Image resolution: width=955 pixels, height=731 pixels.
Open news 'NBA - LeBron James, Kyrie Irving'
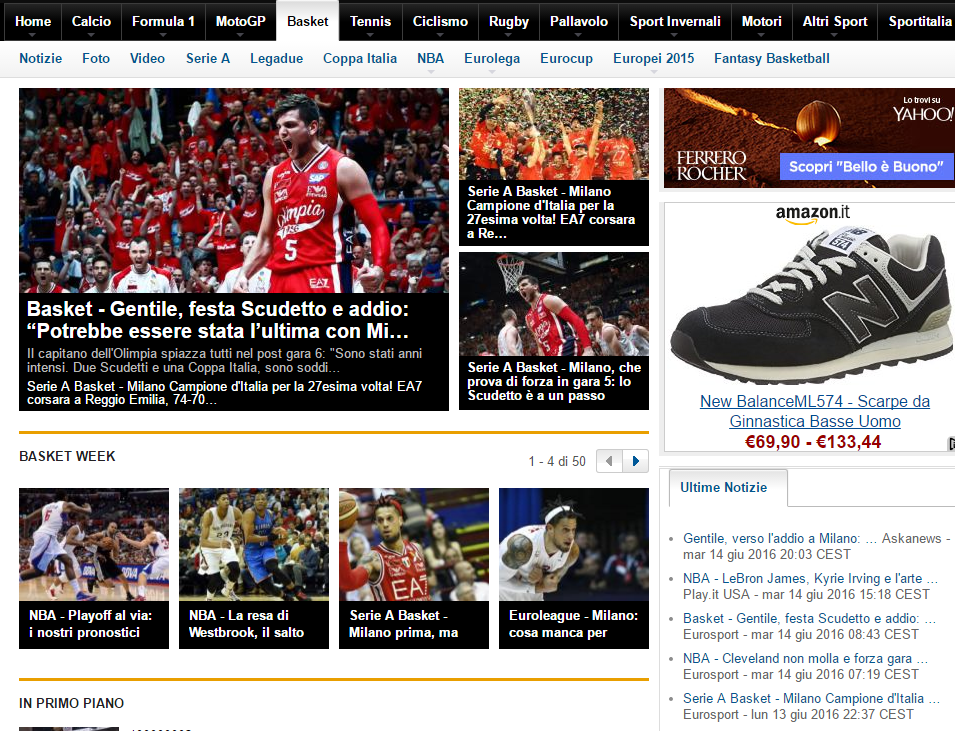pyautogui.click(x=810, y=578)
